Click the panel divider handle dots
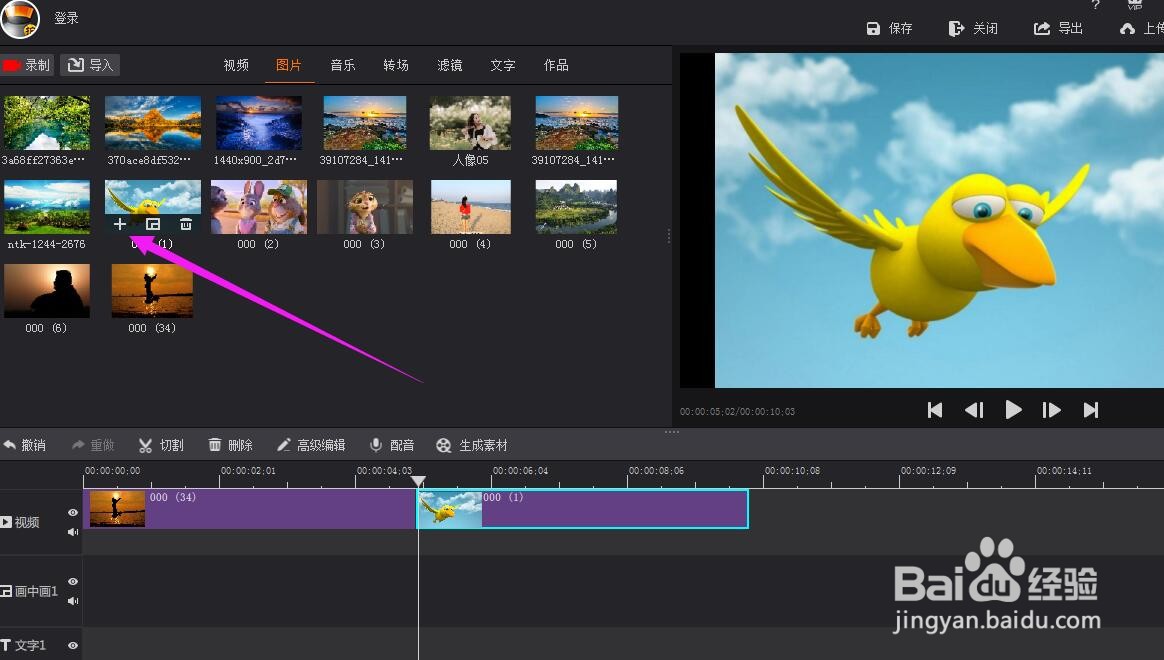The width and height of the screenshot is (1164, 660). click(672, 431)
